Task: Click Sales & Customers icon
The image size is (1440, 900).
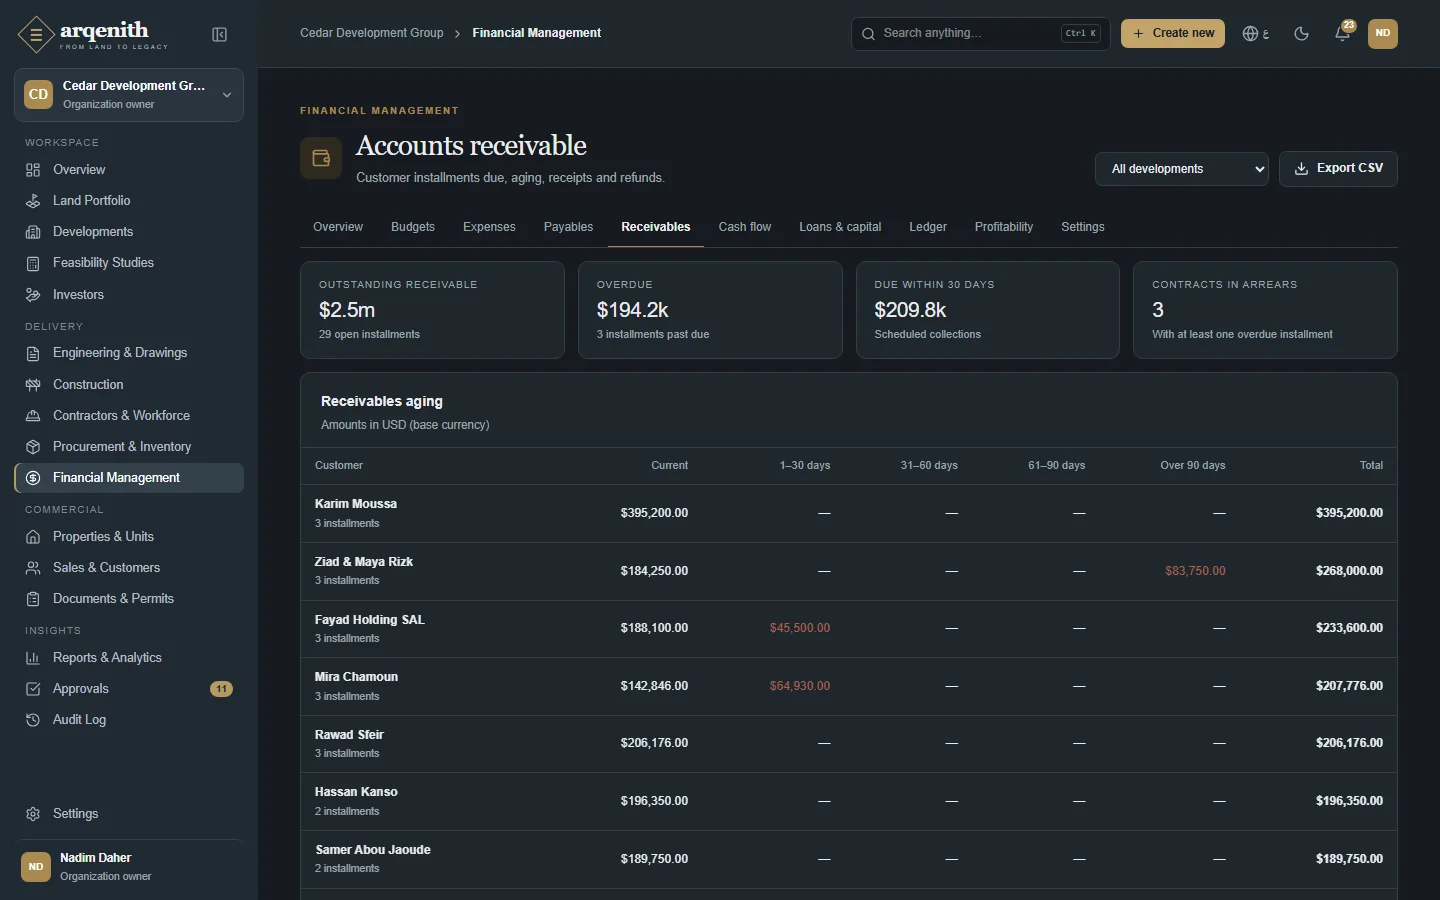Action: coord(33,568)
